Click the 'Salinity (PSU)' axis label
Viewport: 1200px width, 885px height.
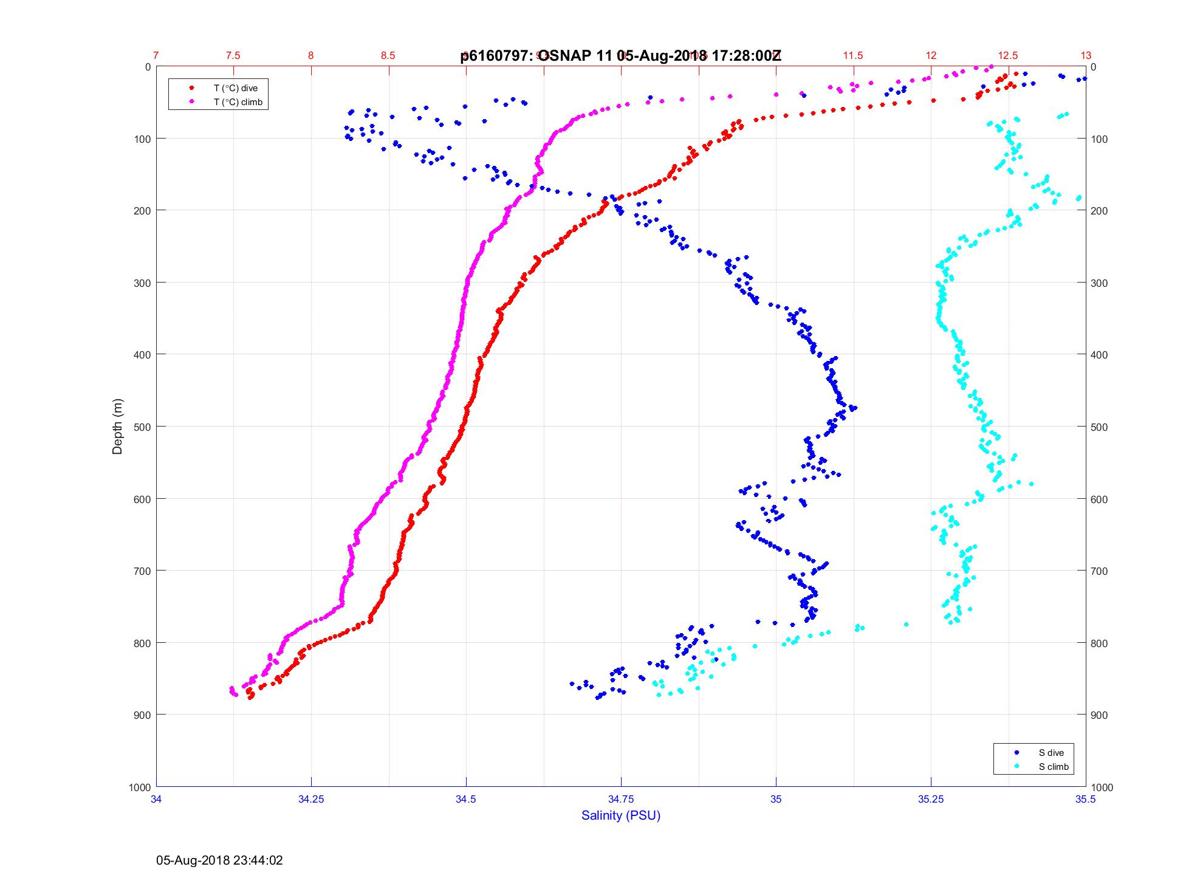pyautogui.click(x=621, y=816)
